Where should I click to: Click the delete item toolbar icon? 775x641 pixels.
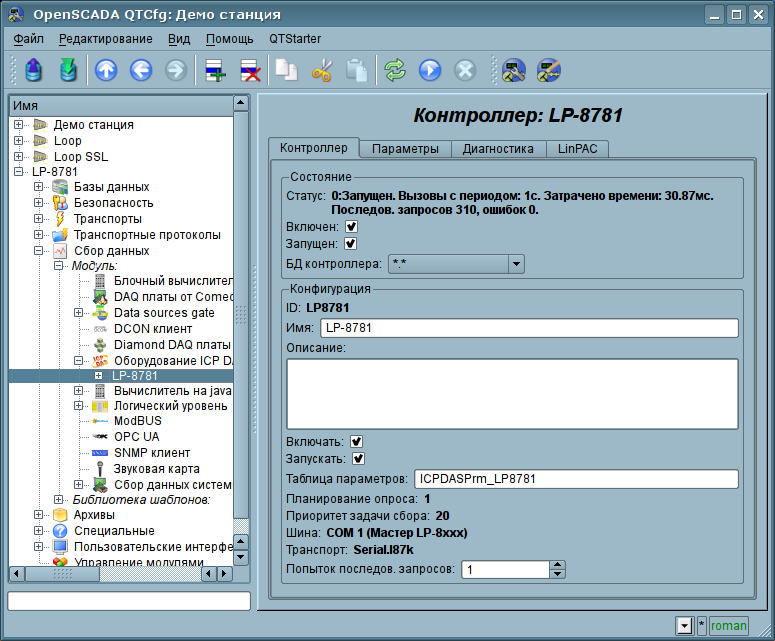tap(249, 70)
